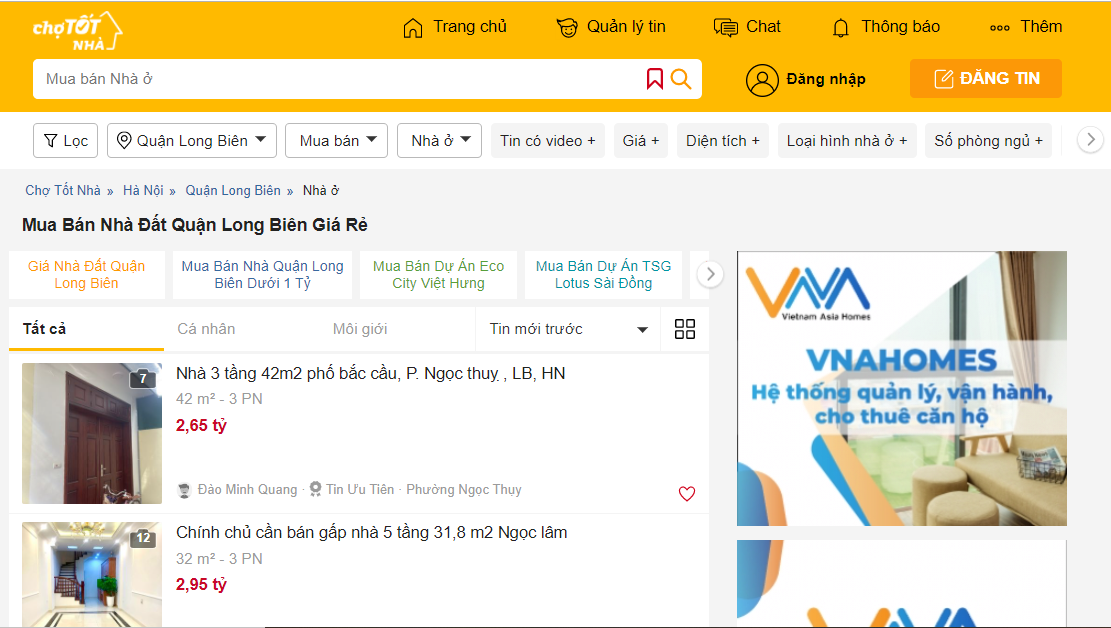Go to Hà Nội breadcrumb
The height and width of the screenshot is (628, 1111).
tap(143, 191)
